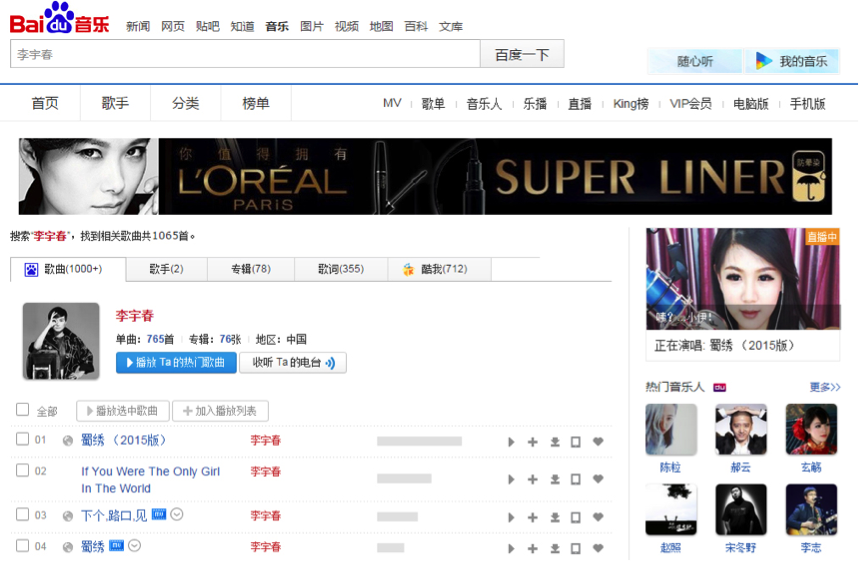Viewport: 859px width, 561px height.
Task: Click 收听 Ta 的电台 button
Action: pyautogui.click(x=293, y=363)
